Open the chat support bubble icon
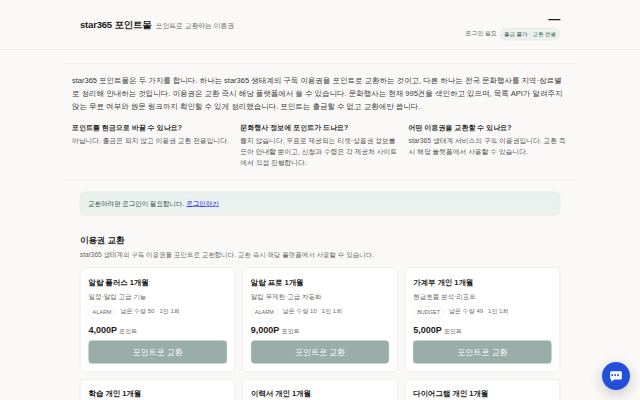The image size is (640, 400). click(x=616, y=376)
